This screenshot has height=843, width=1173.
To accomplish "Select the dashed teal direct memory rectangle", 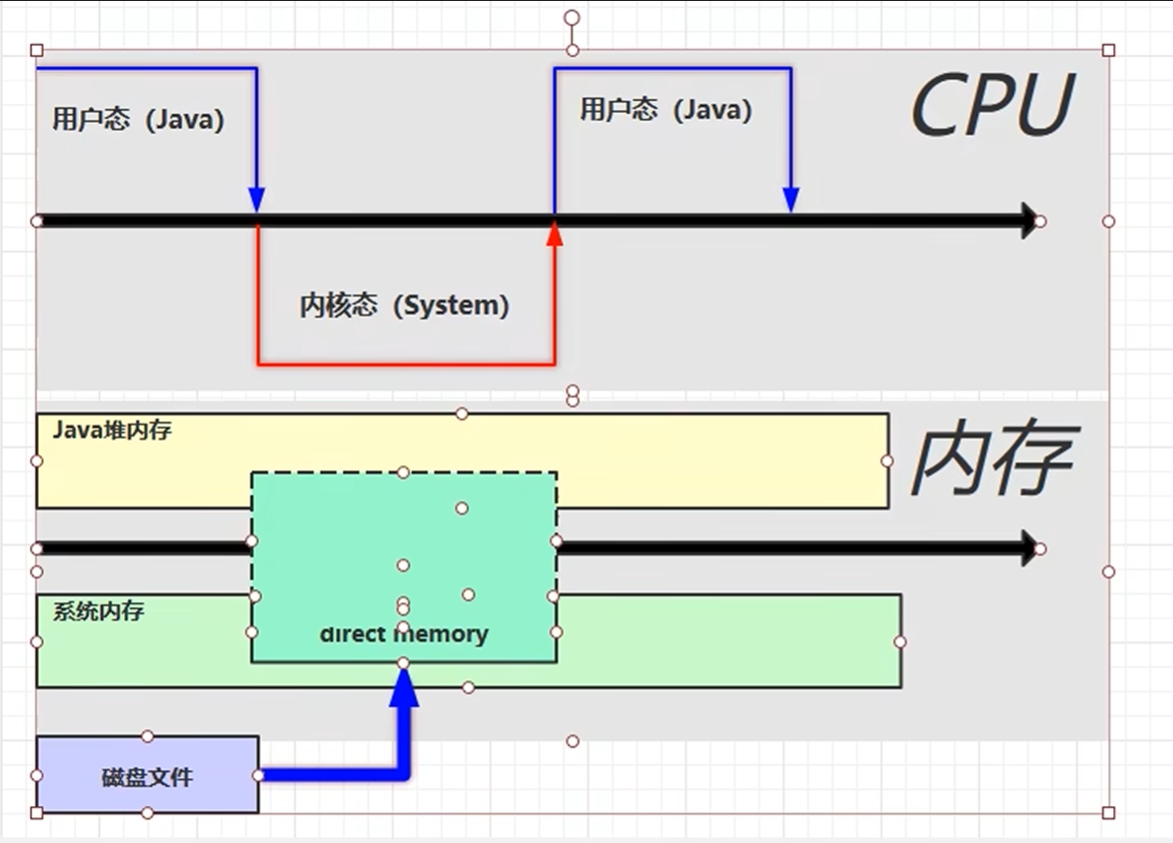I will coord(404,567).
